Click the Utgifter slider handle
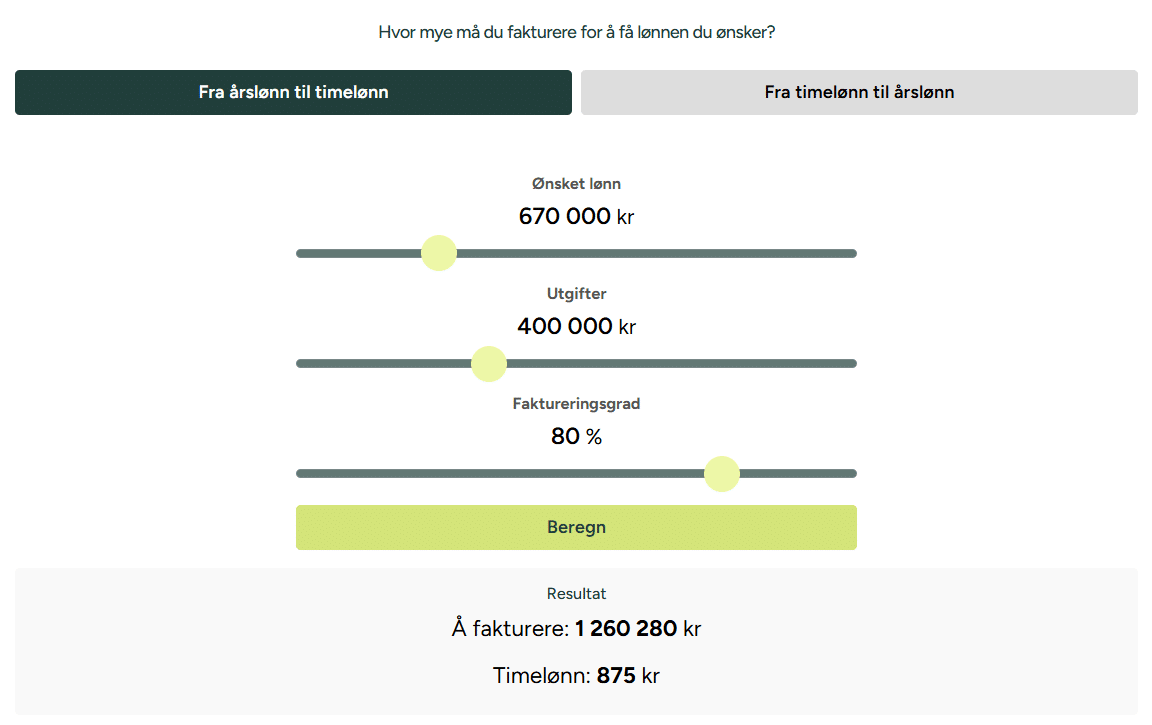 coord(489,364)
